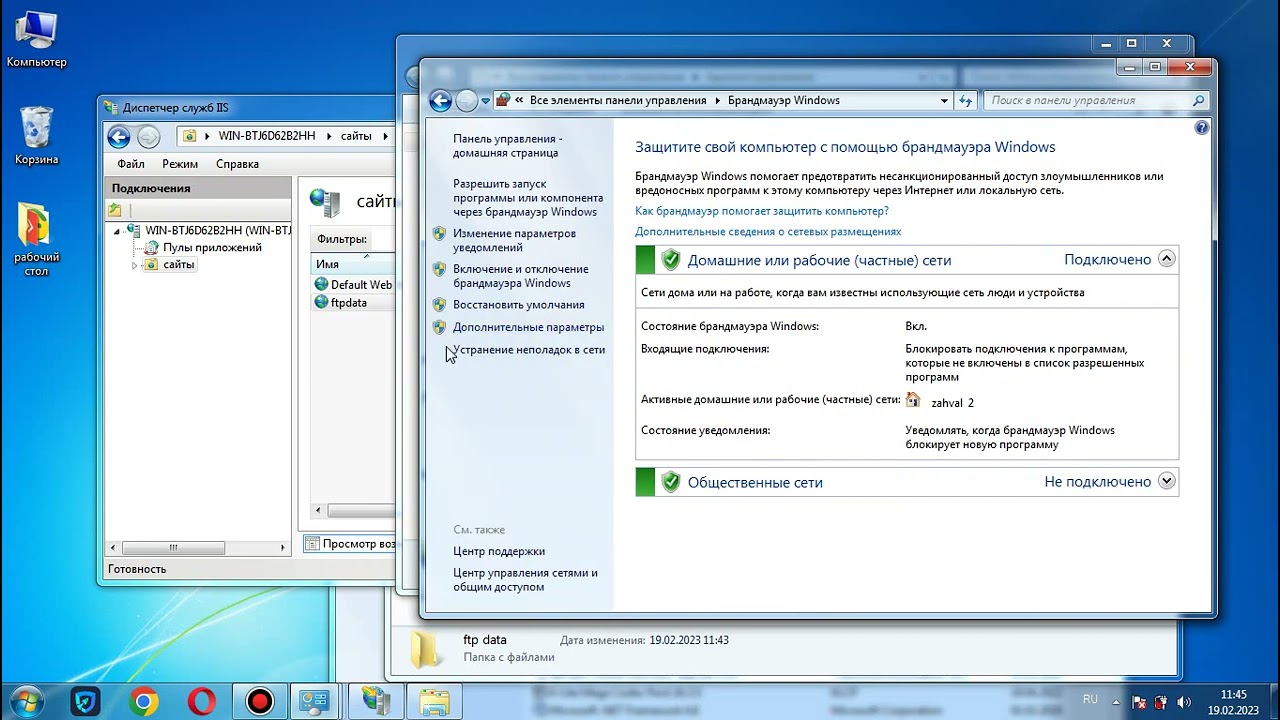
Task: Select 'Пулы приложений' tree item
Action: (212, 248)
